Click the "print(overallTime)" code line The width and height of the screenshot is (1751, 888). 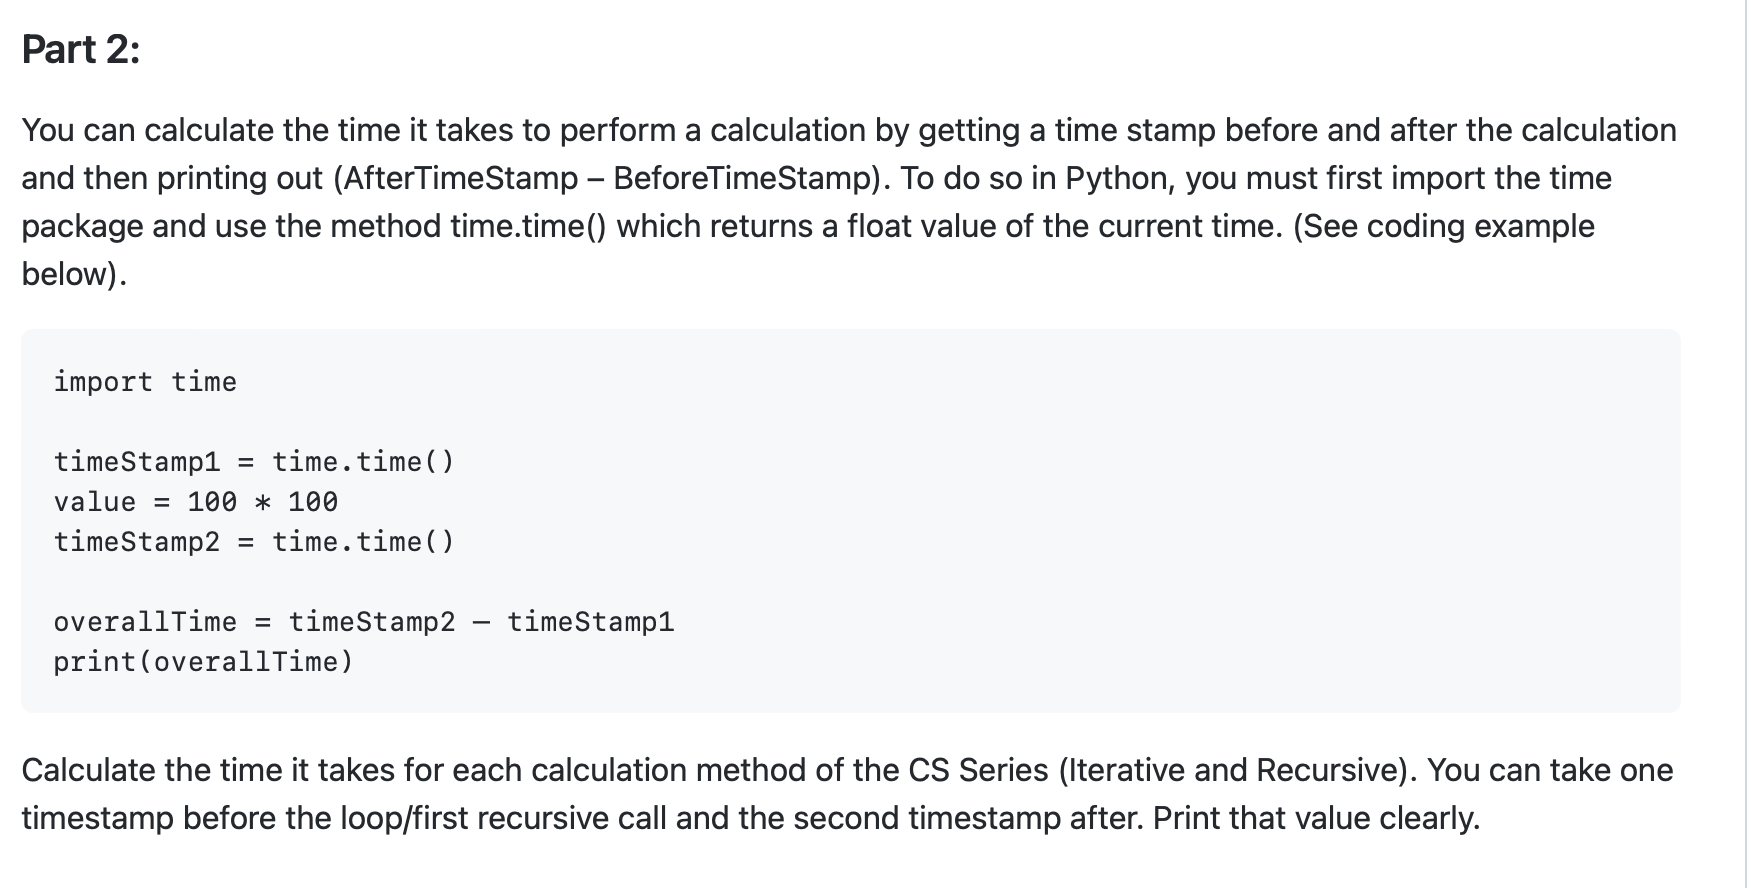204,662
